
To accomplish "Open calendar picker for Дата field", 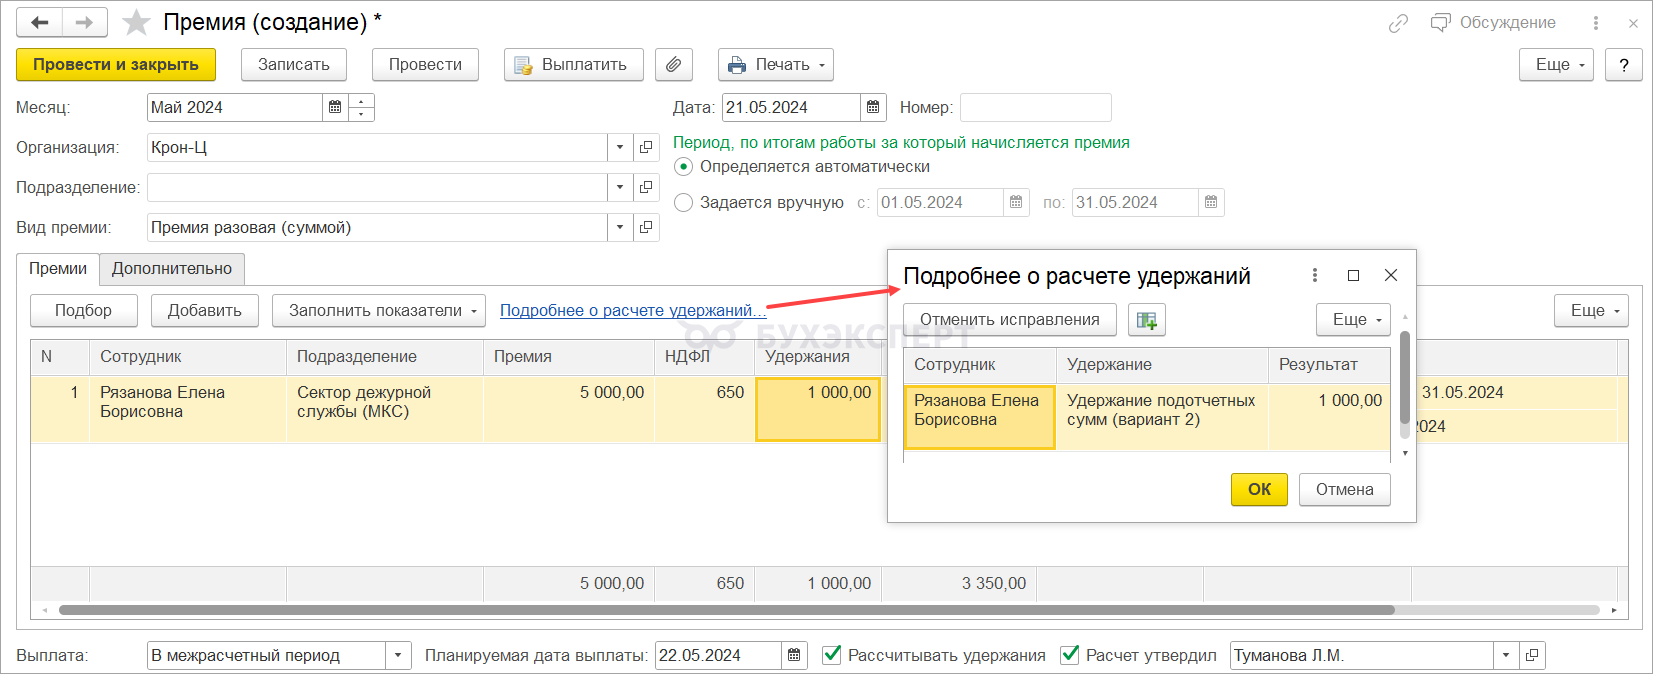I will 873,107.
